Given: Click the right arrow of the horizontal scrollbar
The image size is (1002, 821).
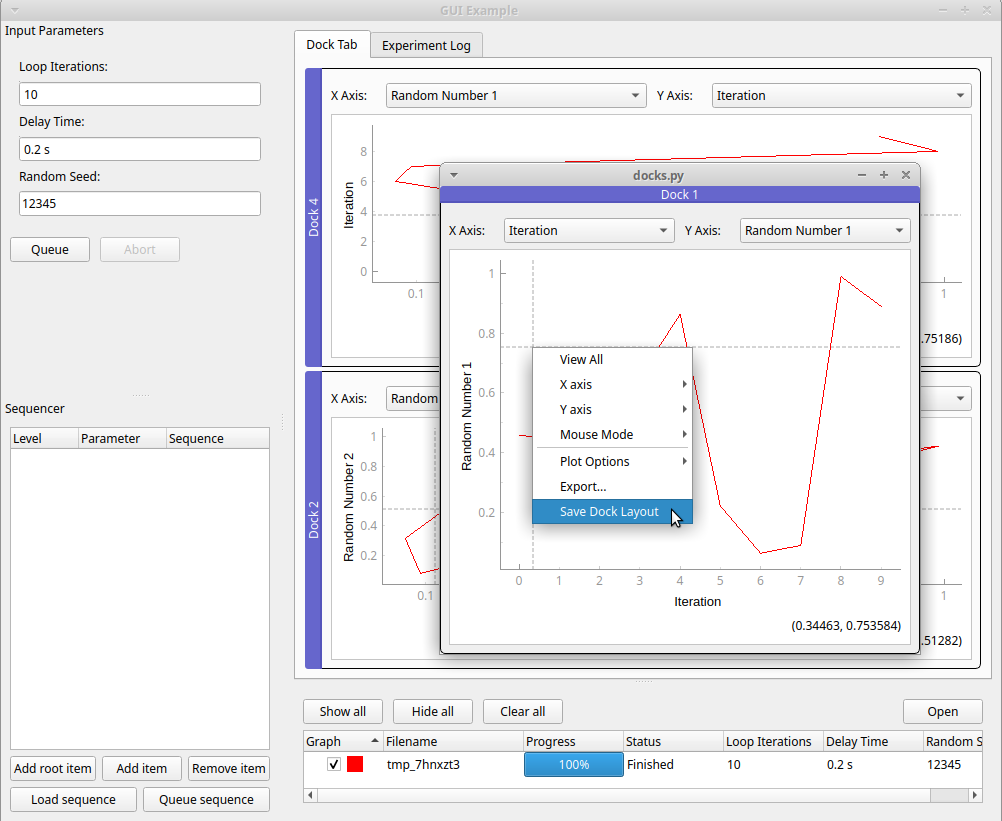Looking at the screenshot, I should (x=975, y=795).
